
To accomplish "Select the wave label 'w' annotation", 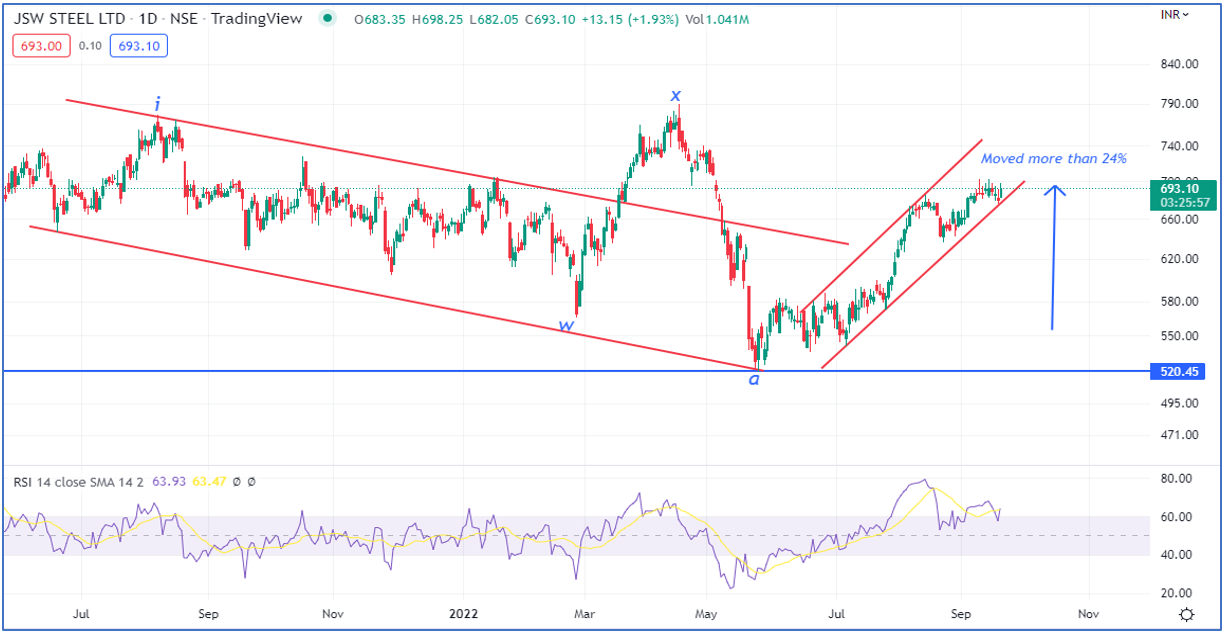I will click(x=566, y=326).
